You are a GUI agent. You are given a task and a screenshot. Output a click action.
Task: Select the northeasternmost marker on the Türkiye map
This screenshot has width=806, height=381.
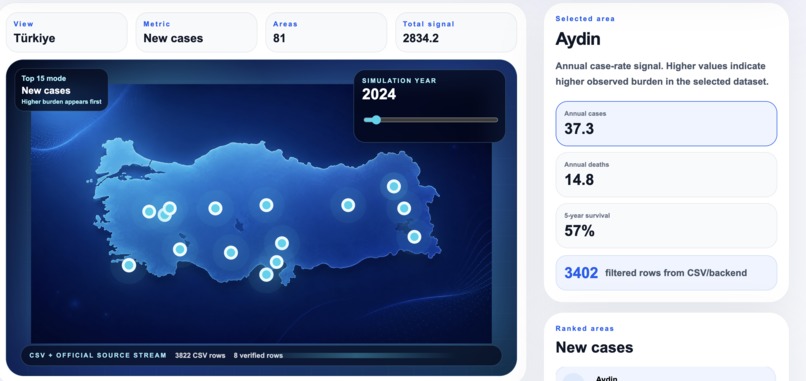click(394, 186)
